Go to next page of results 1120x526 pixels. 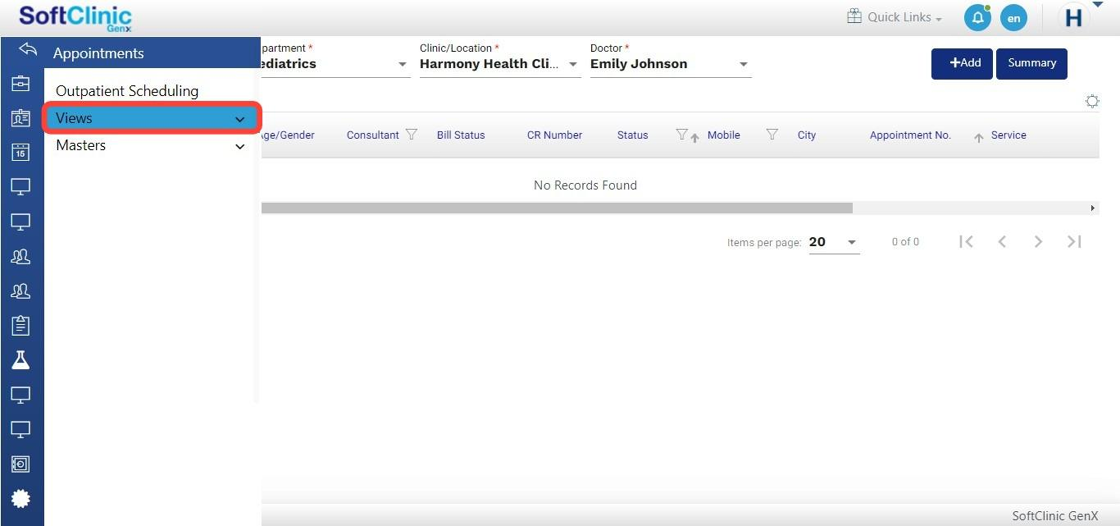[1039, 242]
